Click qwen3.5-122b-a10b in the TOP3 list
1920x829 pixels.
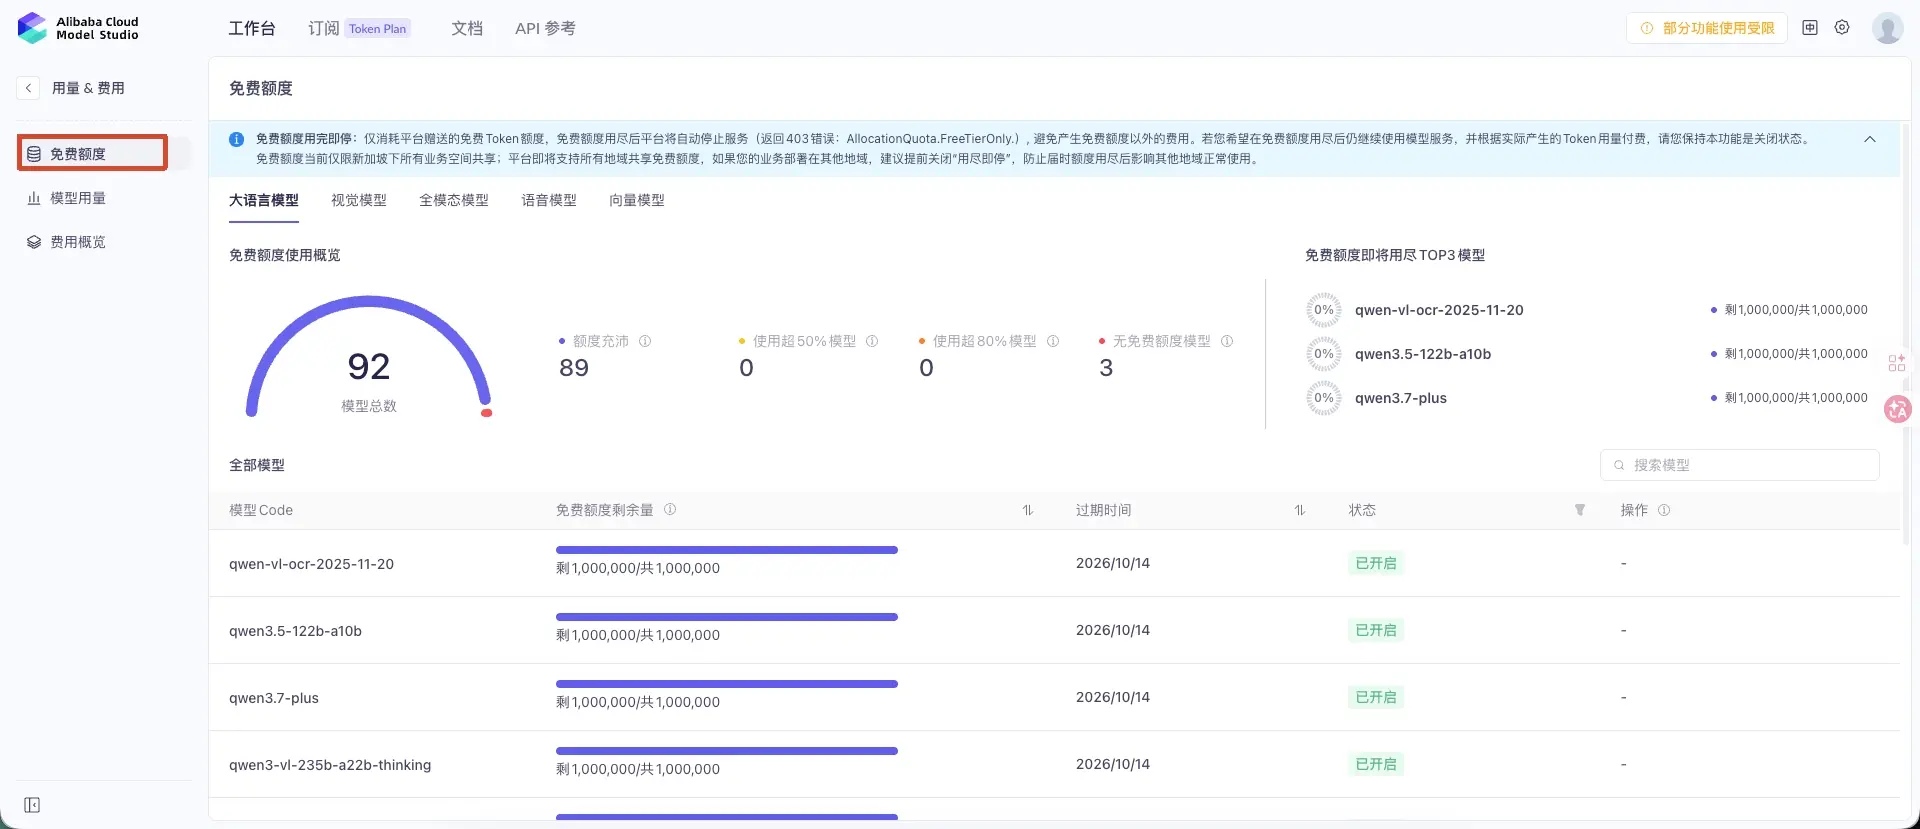click(x=1423, y=354)
